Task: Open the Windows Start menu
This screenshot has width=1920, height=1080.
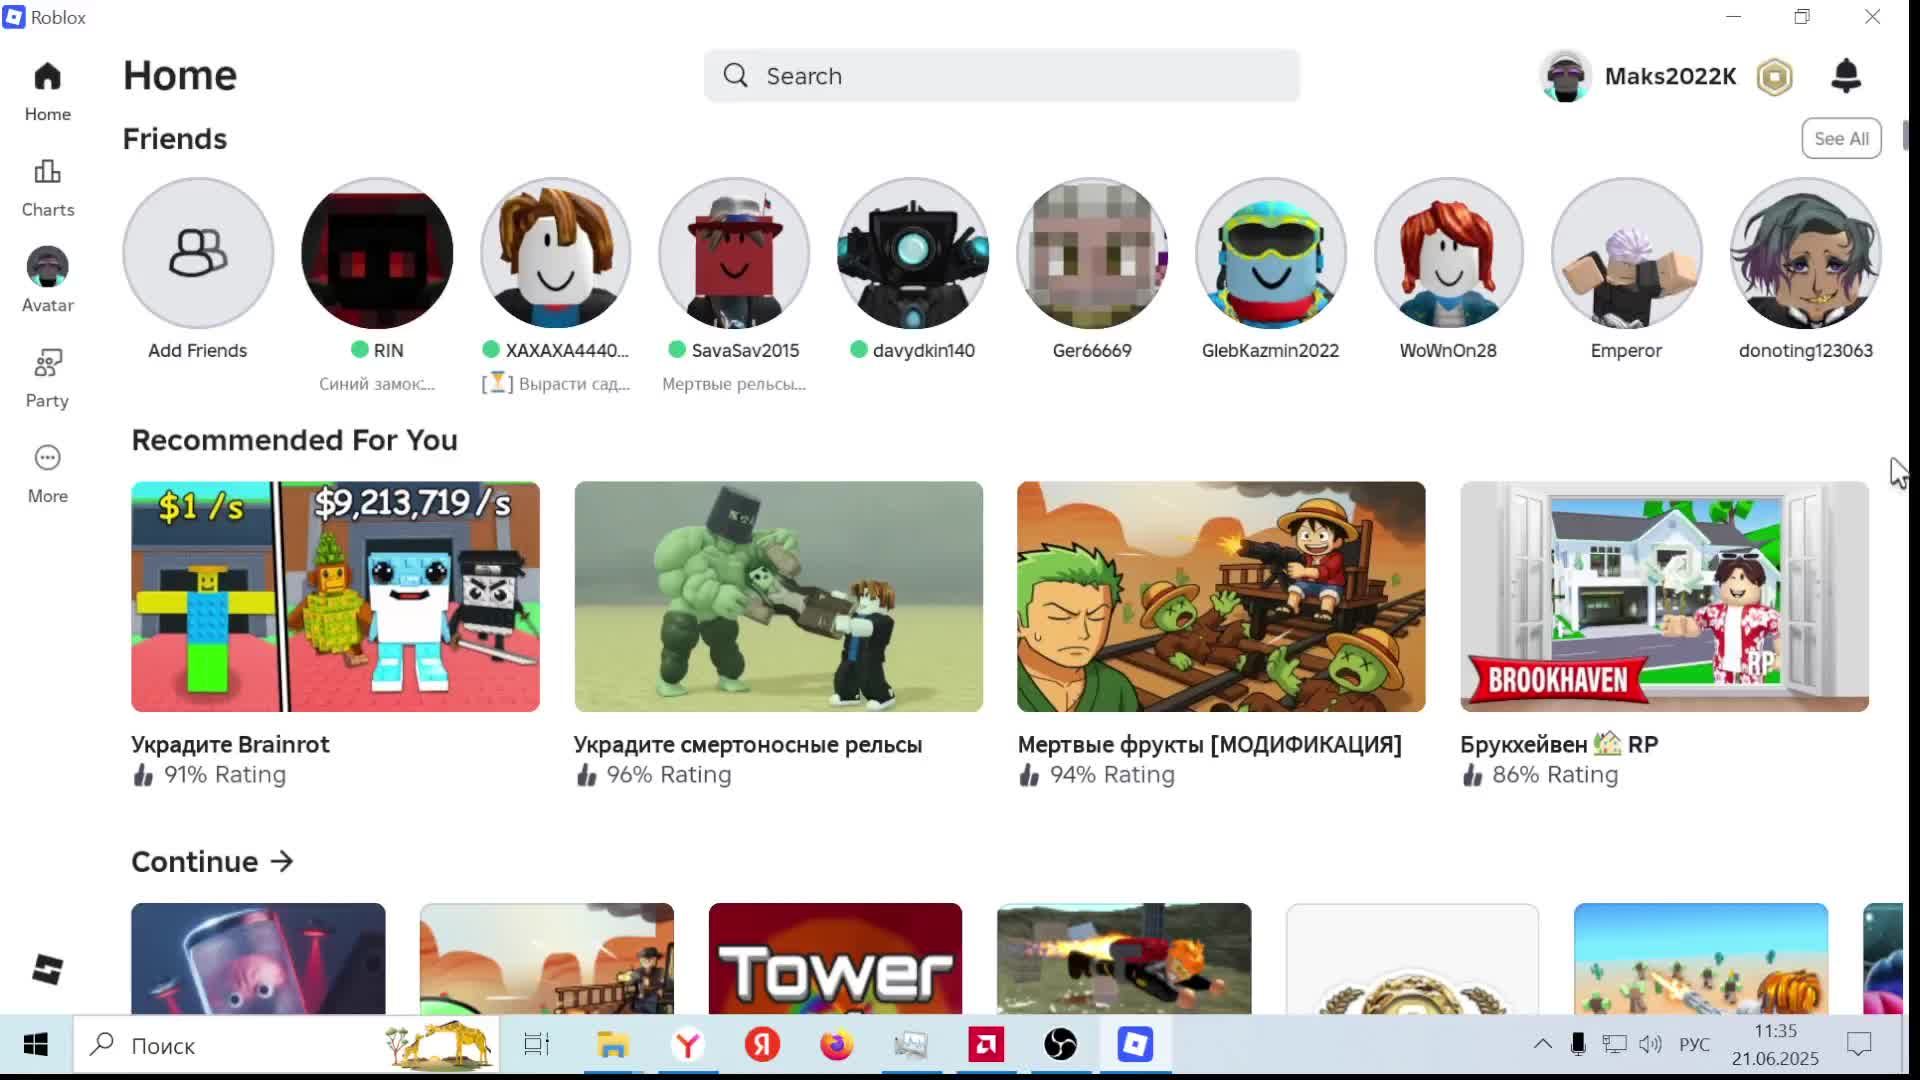Action: point(36,1045)
